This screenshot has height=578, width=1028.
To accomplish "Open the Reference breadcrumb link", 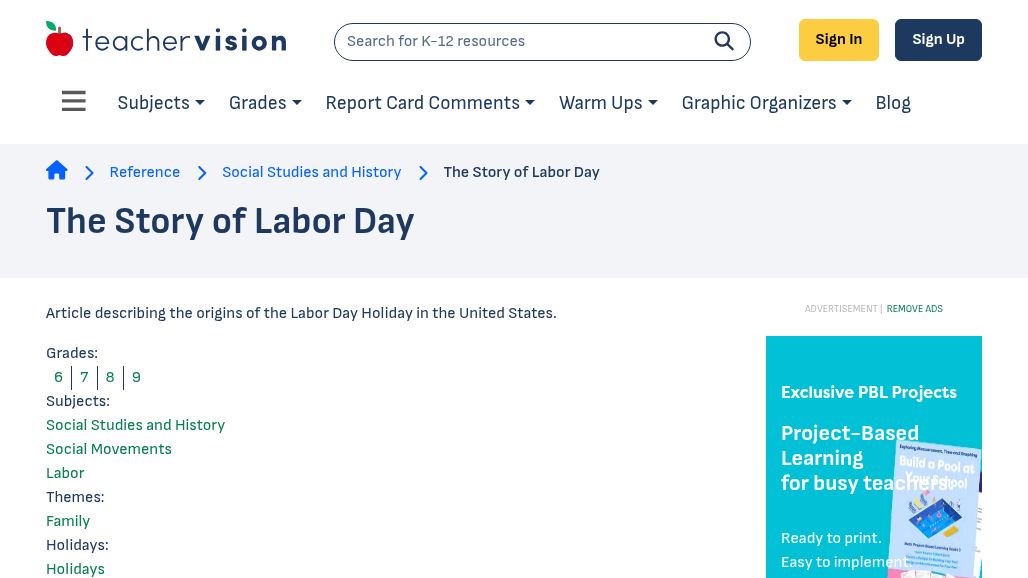I will [145, 172].
